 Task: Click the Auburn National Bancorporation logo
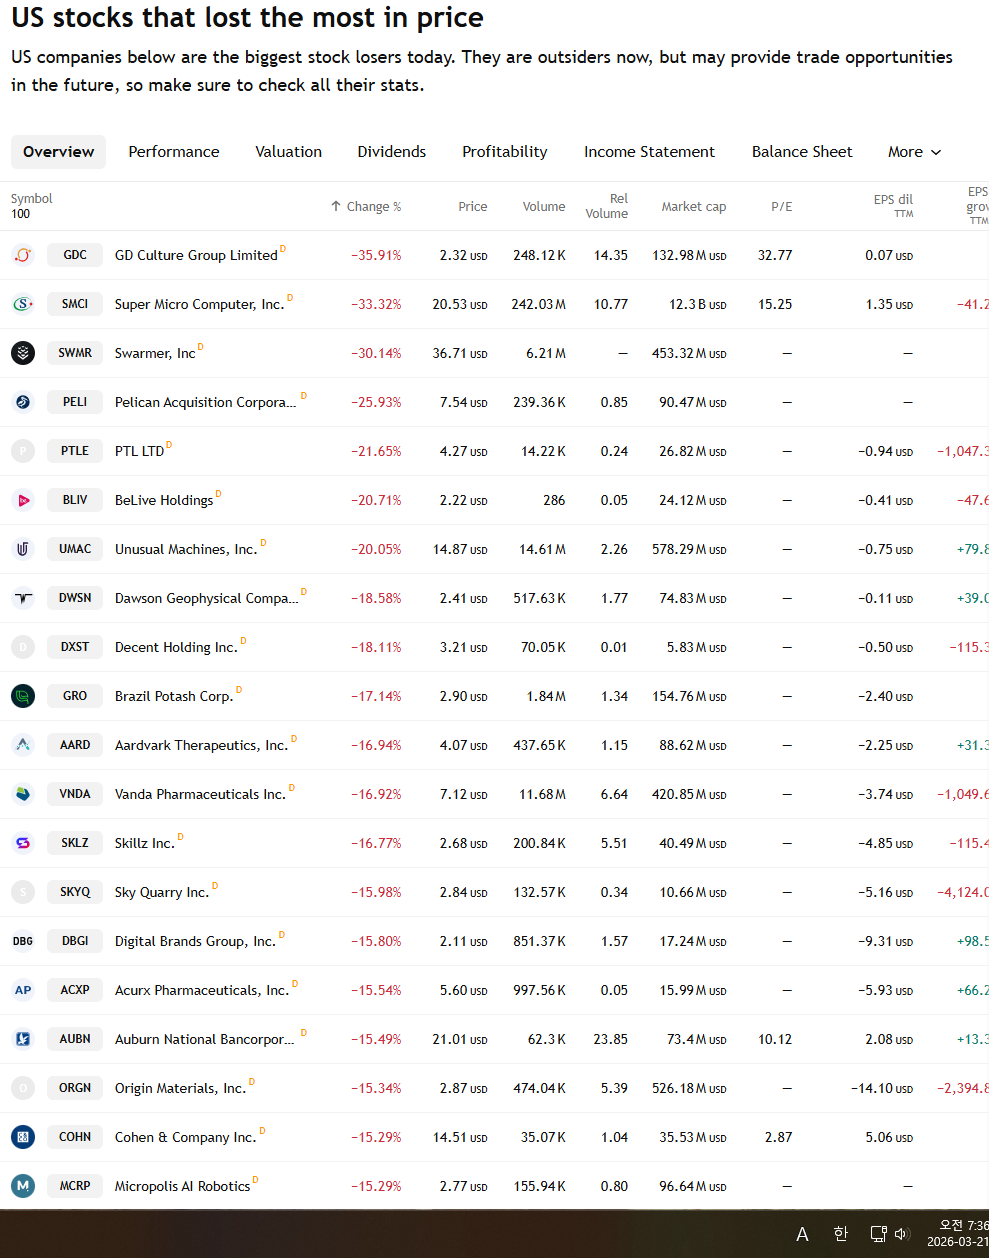23,1039
